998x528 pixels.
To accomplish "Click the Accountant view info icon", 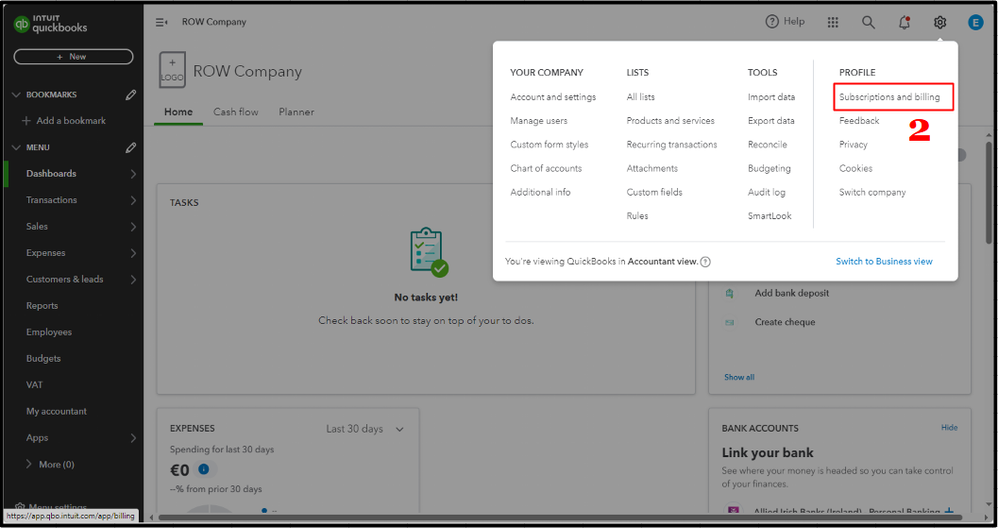I will point(706,262).
